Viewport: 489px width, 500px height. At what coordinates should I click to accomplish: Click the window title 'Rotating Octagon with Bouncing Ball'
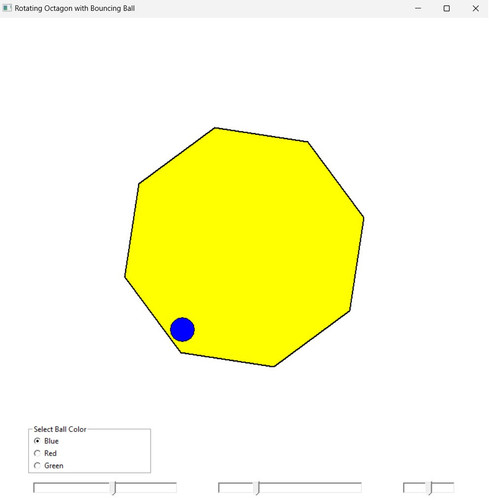[75, 8]
